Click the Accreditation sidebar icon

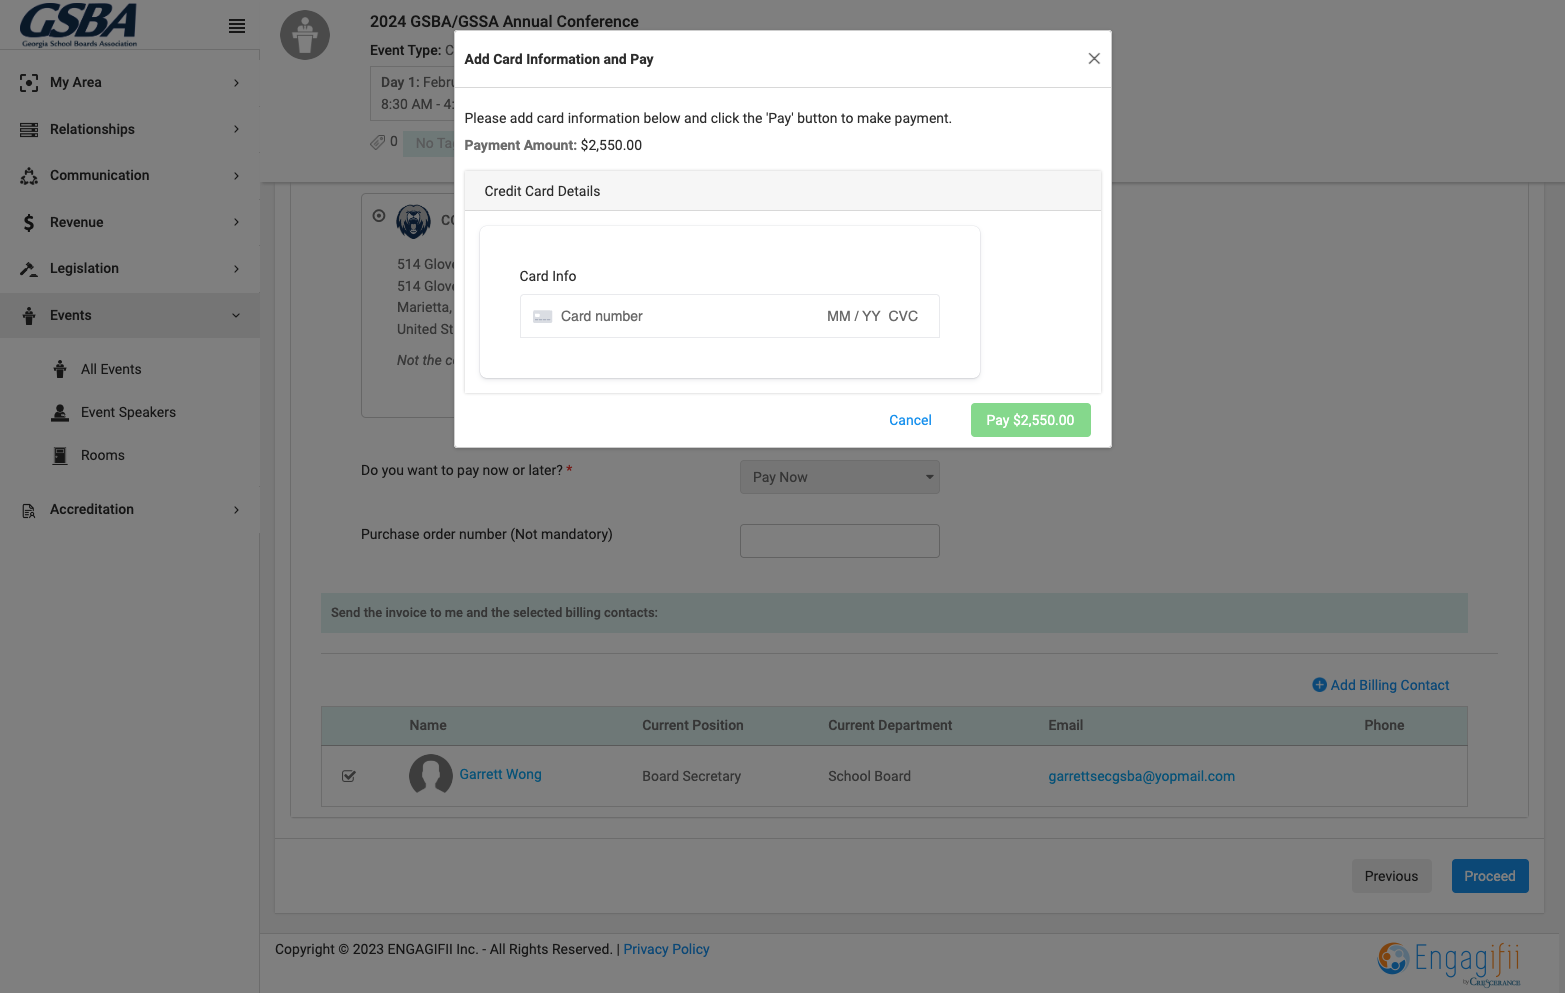point(29,510)
